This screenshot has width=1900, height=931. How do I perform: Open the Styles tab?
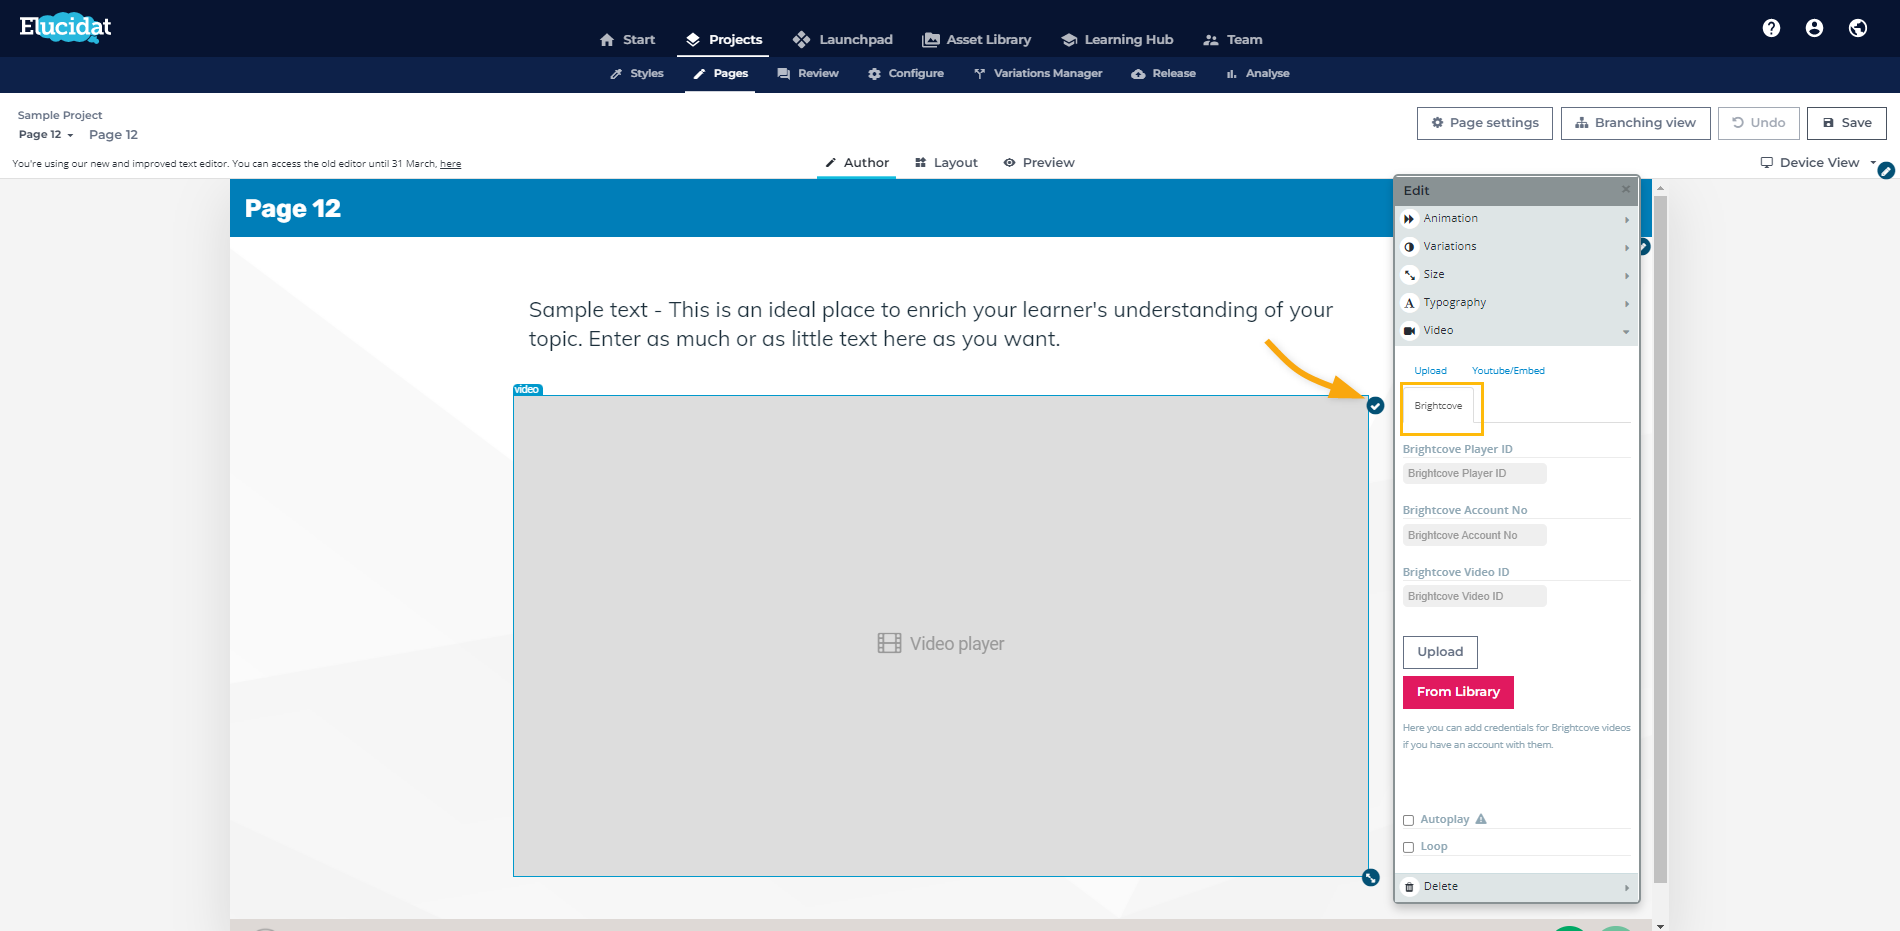click(x=637, y=74)
